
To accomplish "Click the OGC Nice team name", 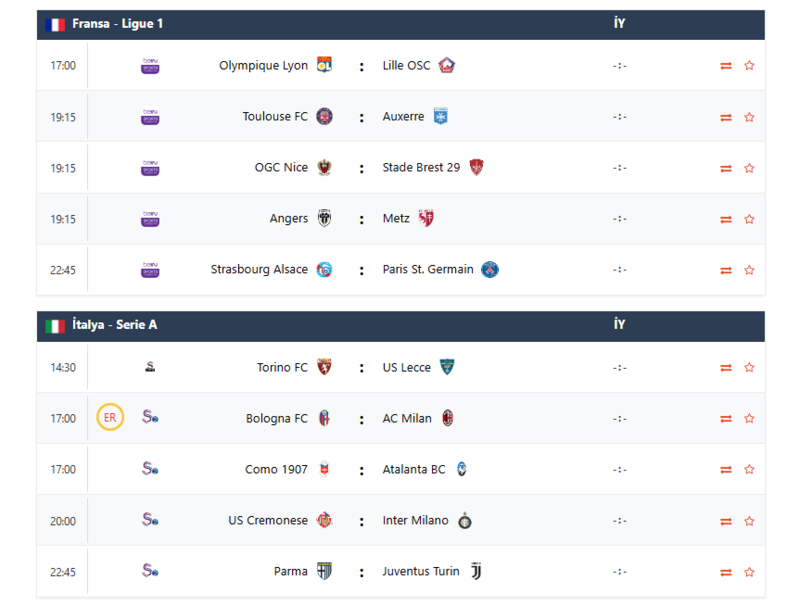I will click(x=281, y=168).
